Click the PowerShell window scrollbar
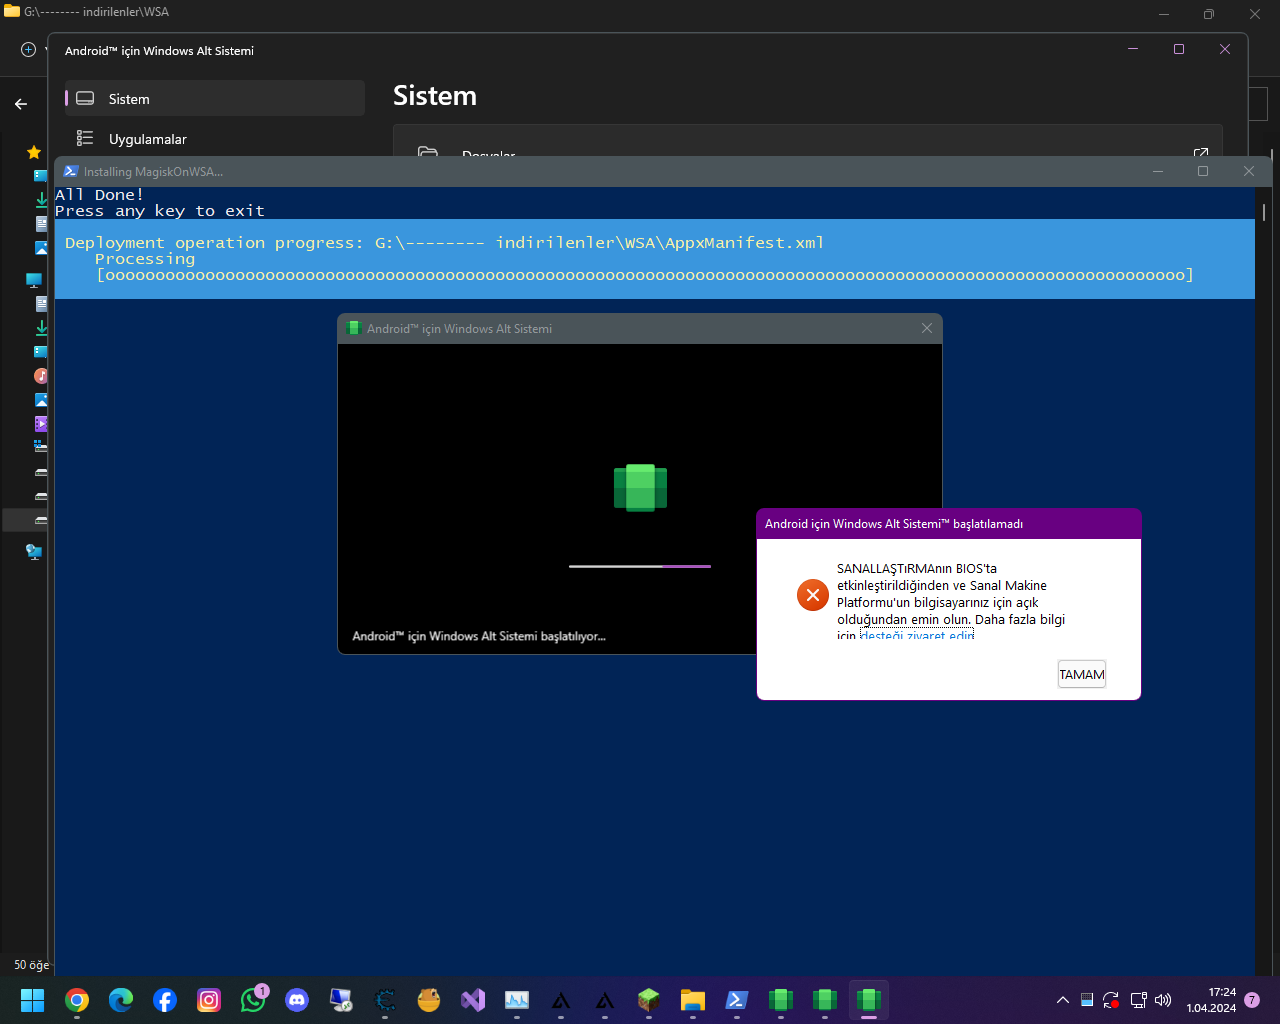 pos(1264,212)
